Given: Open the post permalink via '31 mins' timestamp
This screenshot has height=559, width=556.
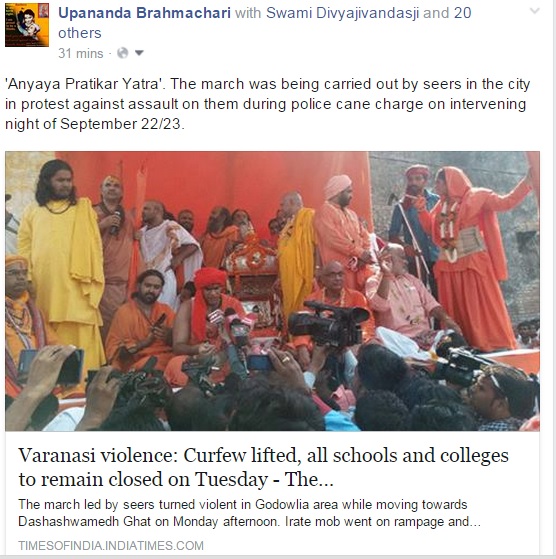Looking at the screenshot, I should tap(81, 53).
